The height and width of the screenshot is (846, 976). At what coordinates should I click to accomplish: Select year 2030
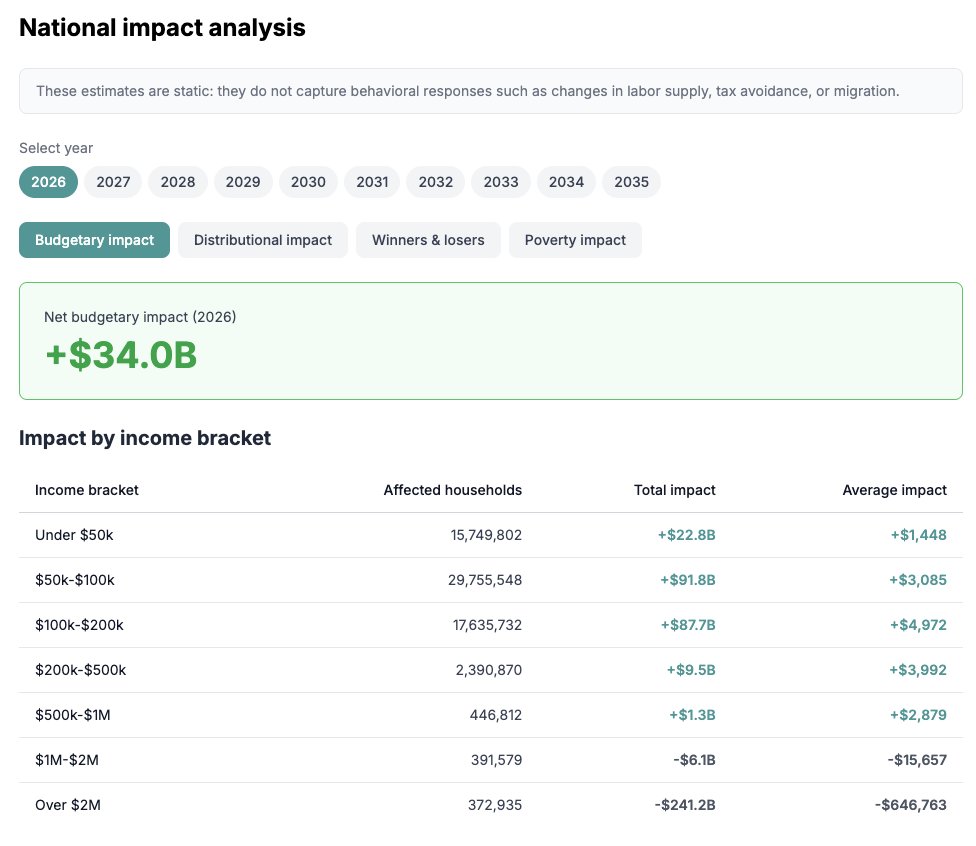[x=308, y=182]
